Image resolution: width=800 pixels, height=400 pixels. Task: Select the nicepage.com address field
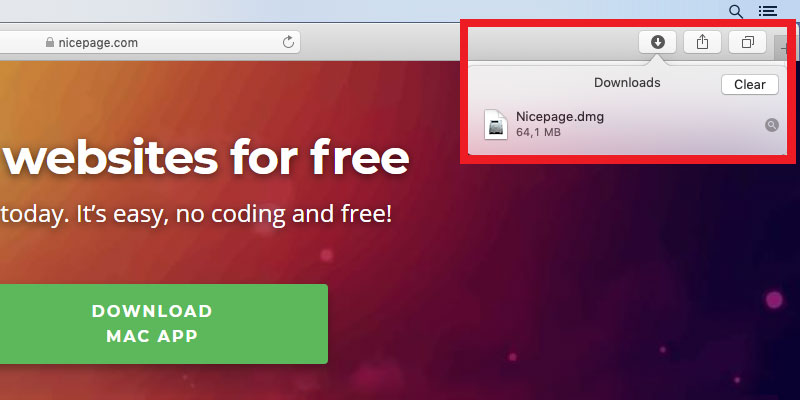150,42
